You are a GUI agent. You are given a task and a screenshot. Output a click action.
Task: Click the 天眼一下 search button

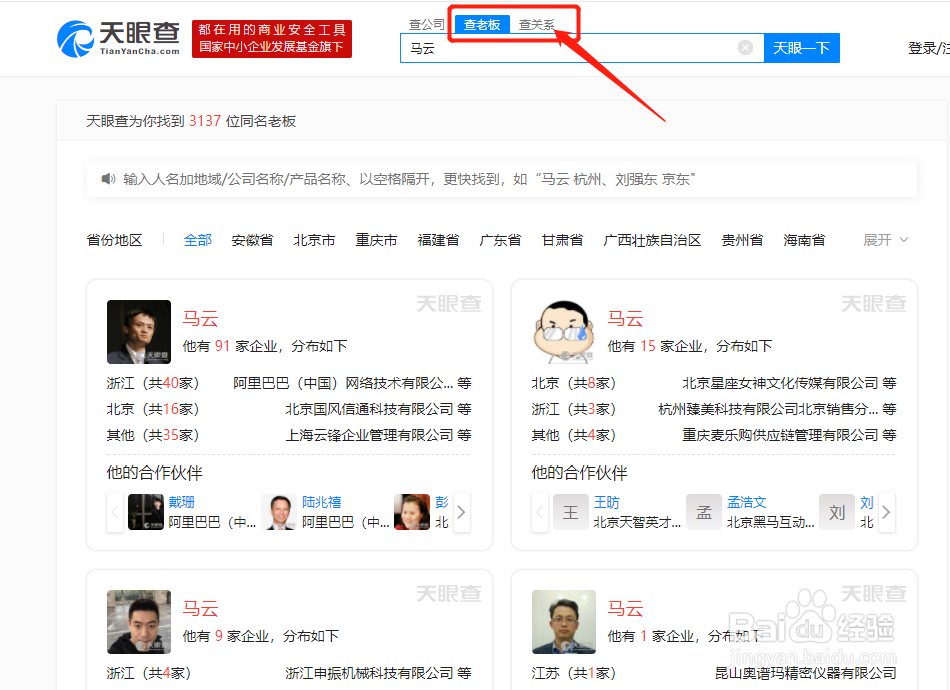coord(801,47)
